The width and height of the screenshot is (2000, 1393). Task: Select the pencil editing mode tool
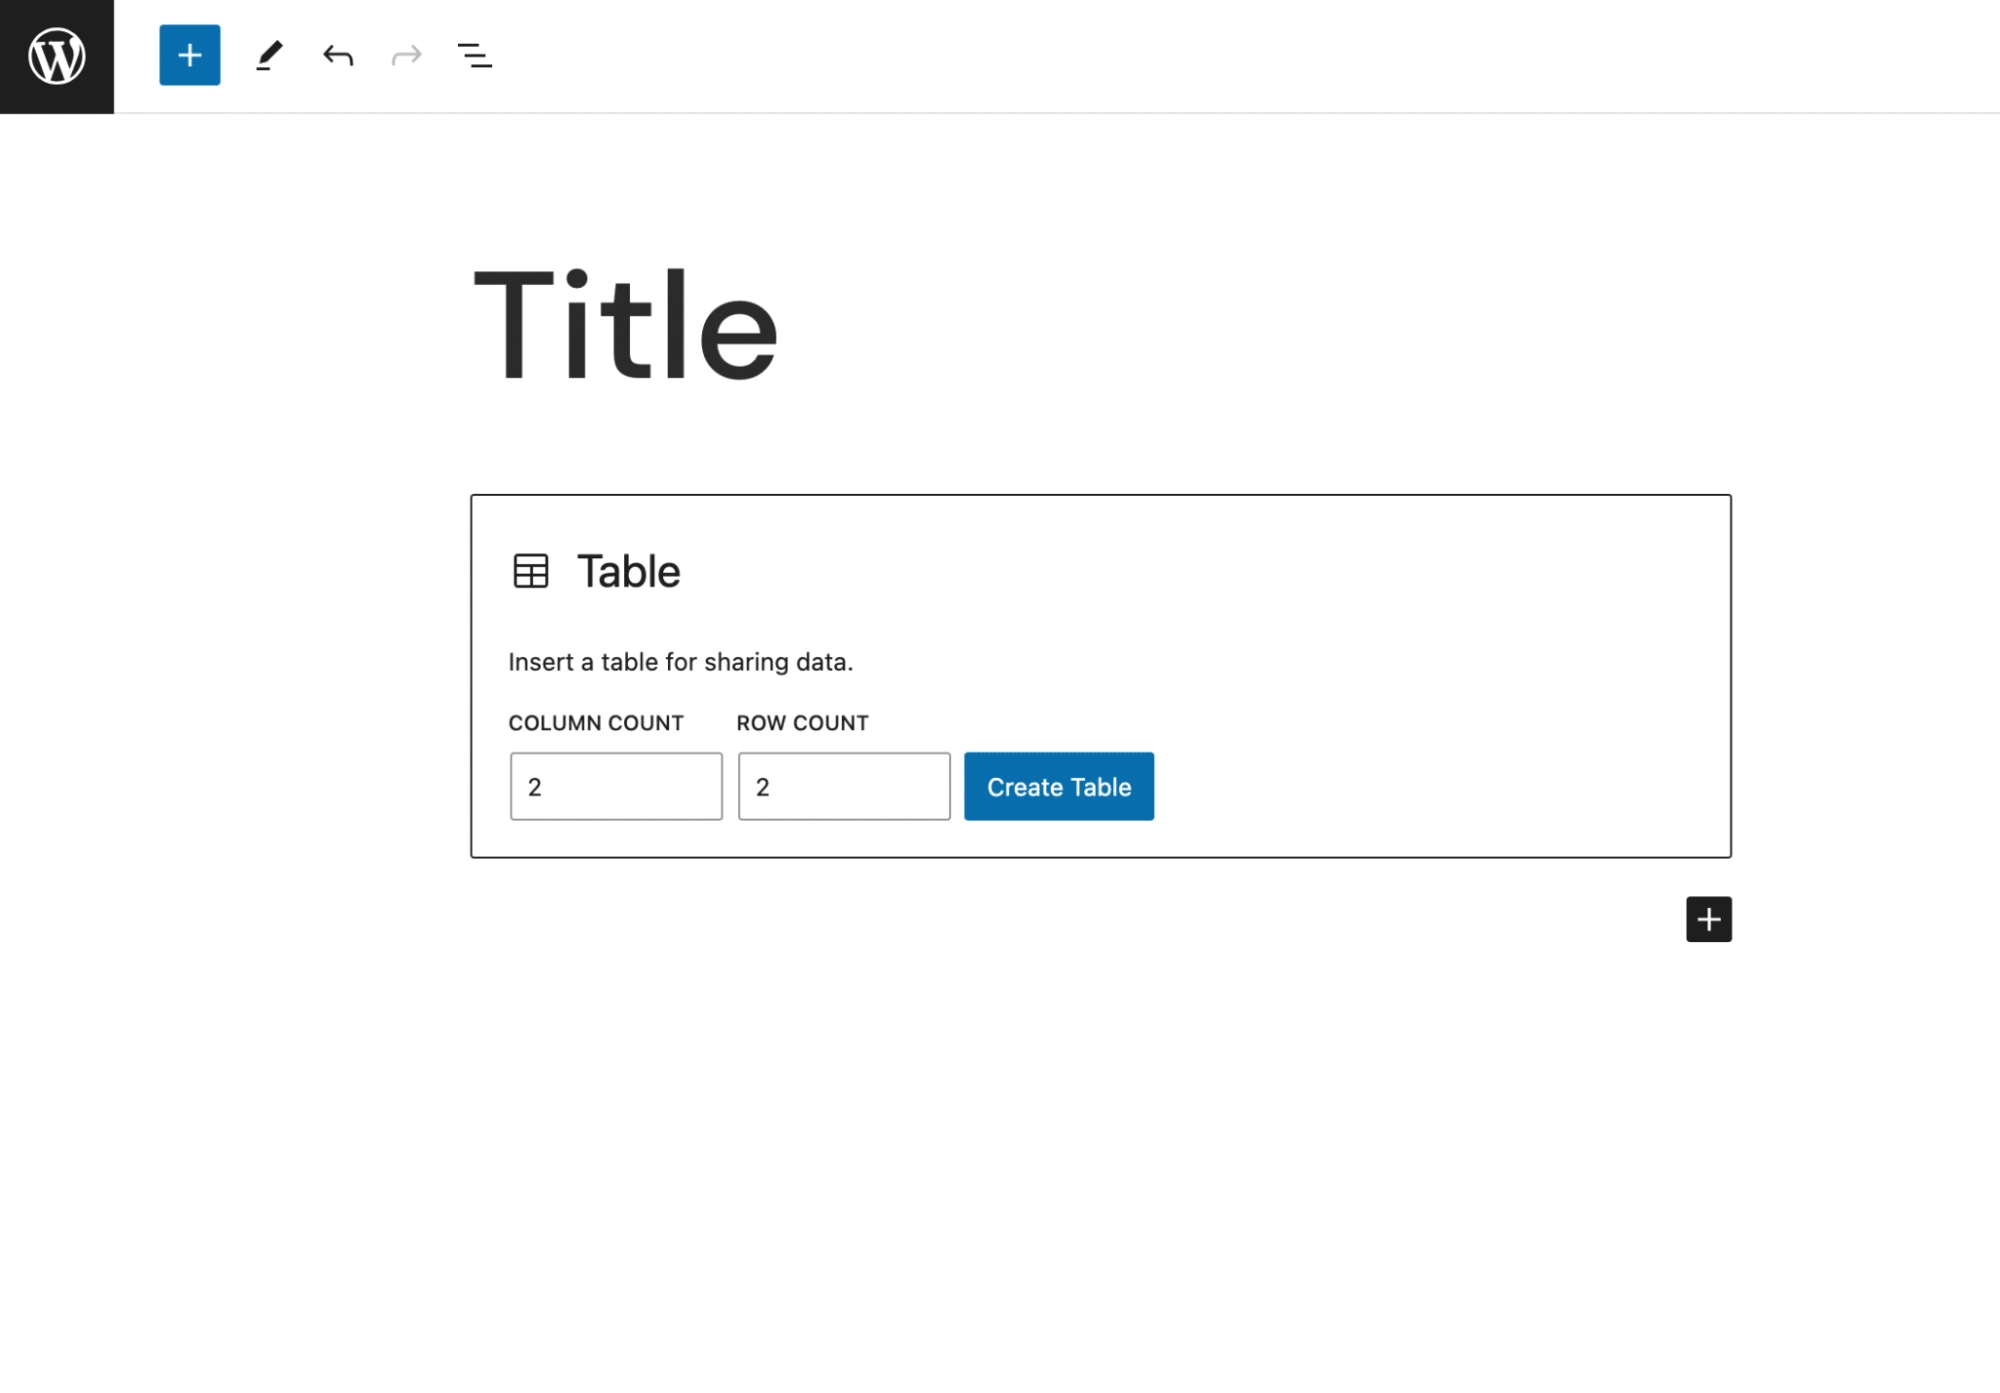coord(267,57)
